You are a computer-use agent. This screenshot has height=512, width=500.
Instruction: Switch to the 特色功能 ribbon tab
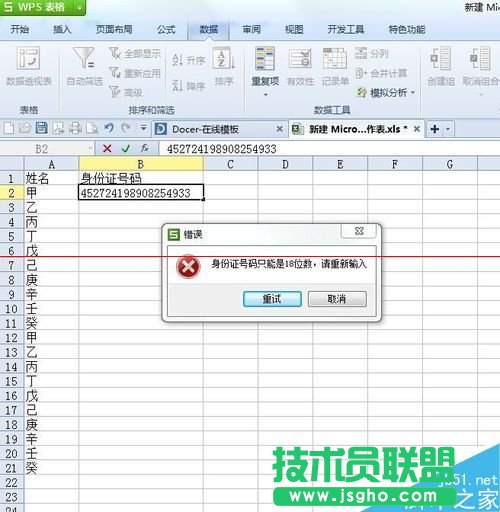(x=407, y=30)
